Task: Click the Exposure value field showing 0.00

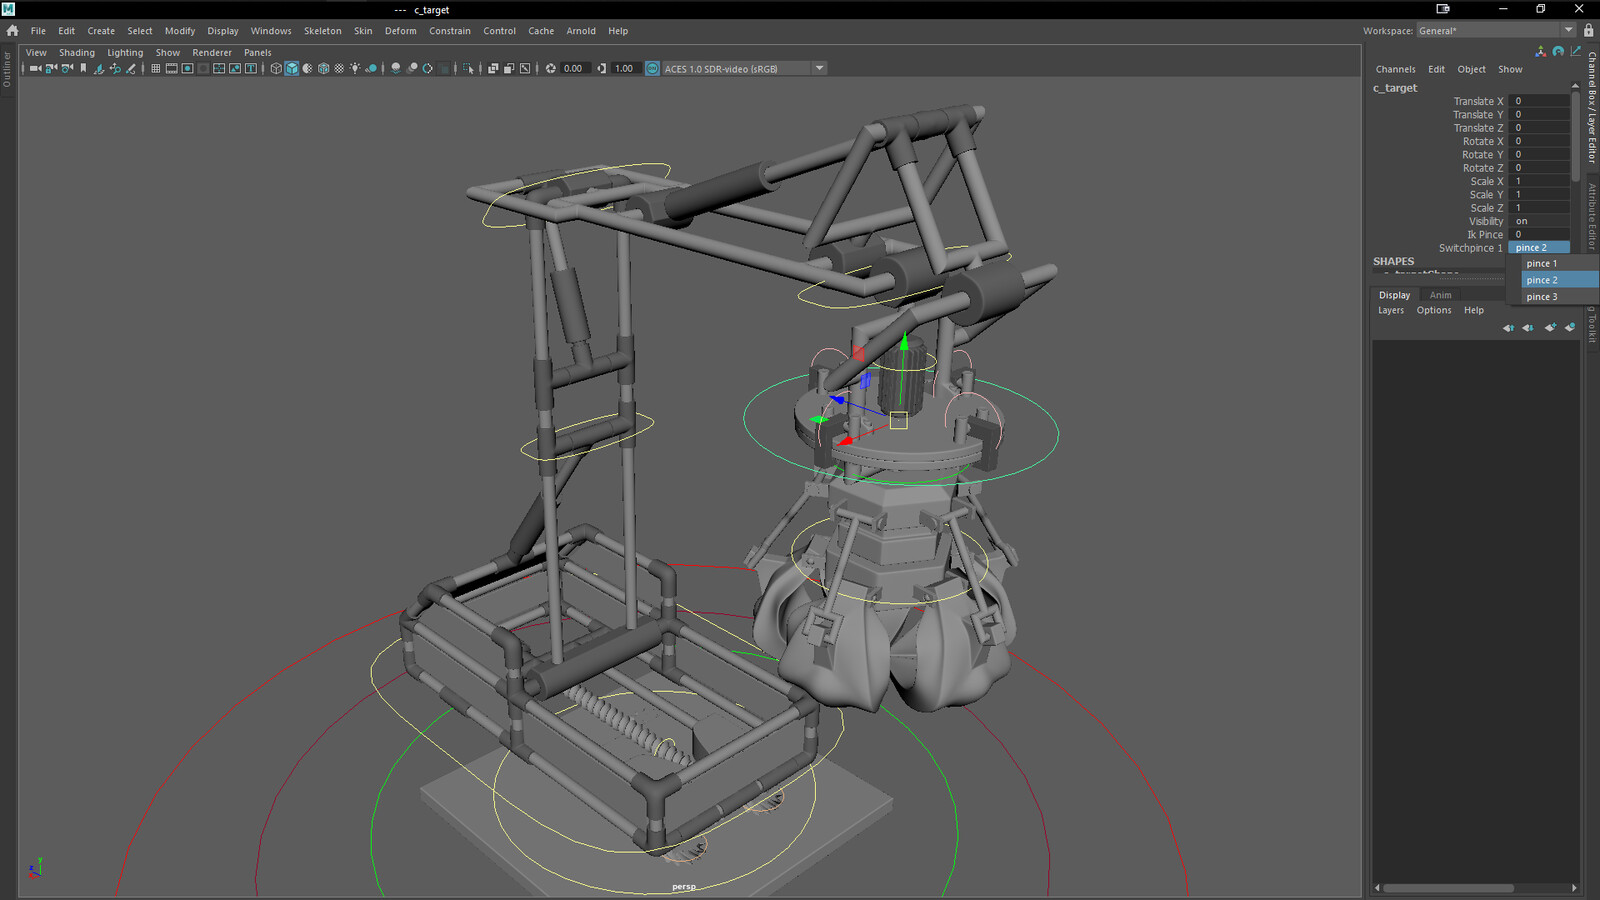Action: pyautogui.click(x=574, y=68)
